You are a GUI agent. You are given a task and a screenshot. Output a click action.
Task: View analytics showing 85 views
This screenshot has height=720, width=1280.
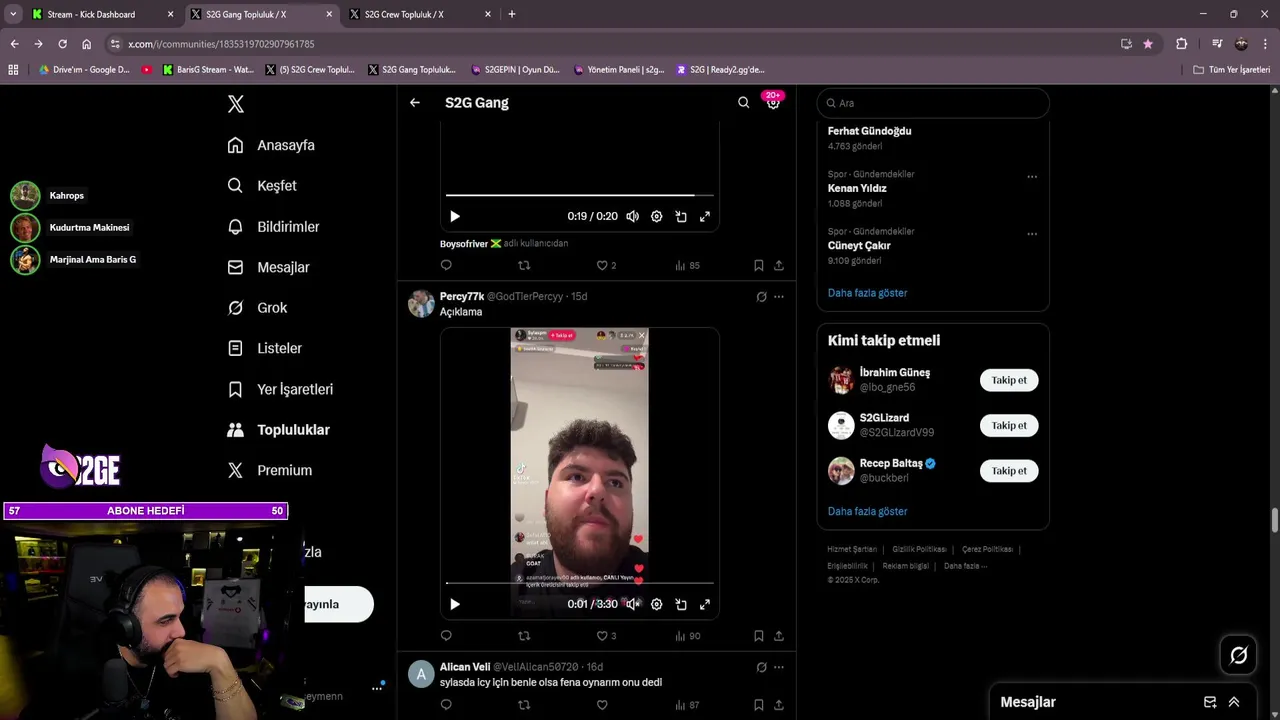pos(687,265)
